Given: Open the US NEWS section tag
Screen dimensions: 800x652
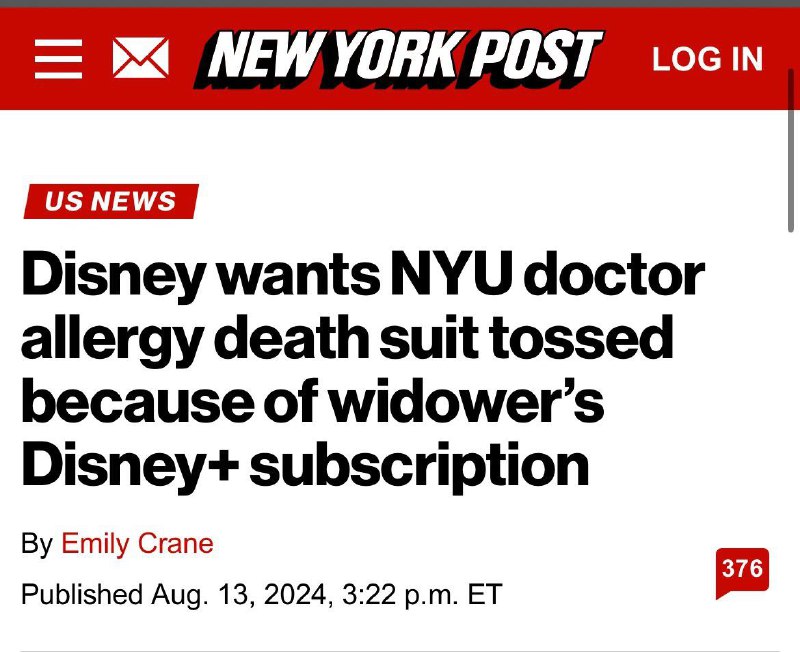Looking at the screenshot, I should coord(110,201).
